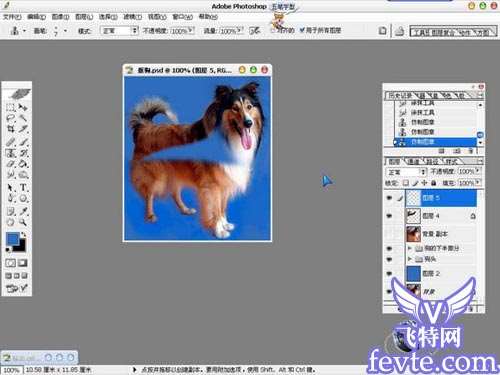Select the Rectangular Marquee tool

pyautogui.click(x=11, y=107)
